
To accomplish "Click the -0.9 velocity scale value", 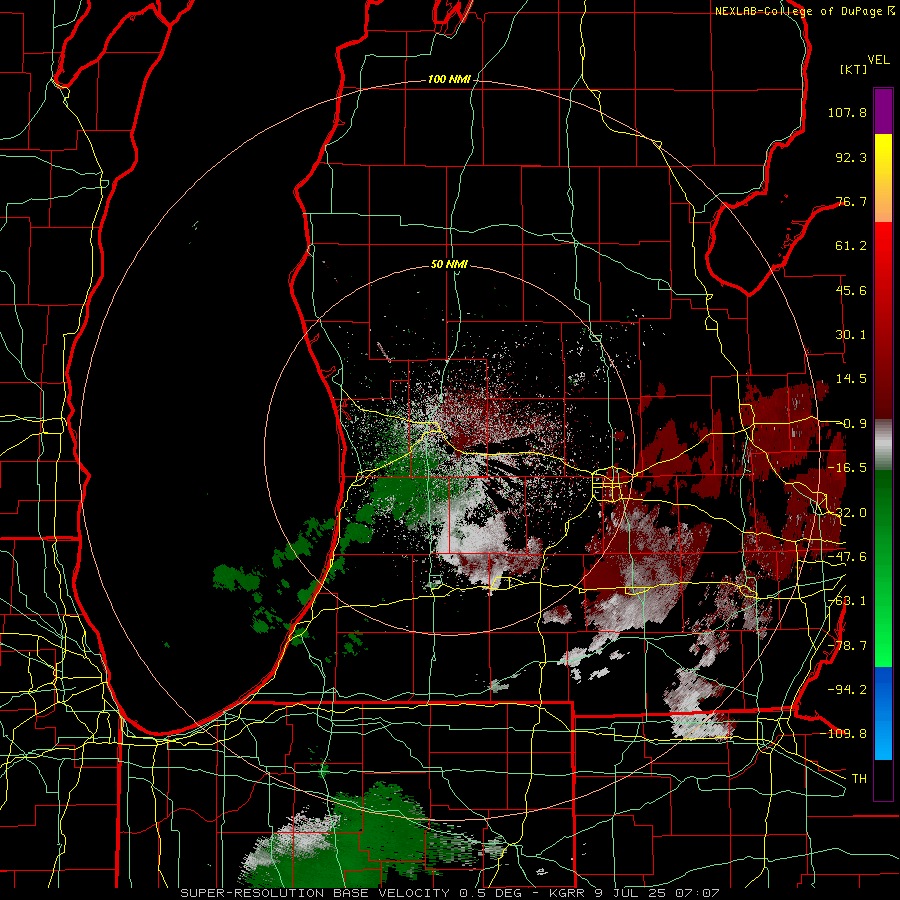I will [851, 424].
